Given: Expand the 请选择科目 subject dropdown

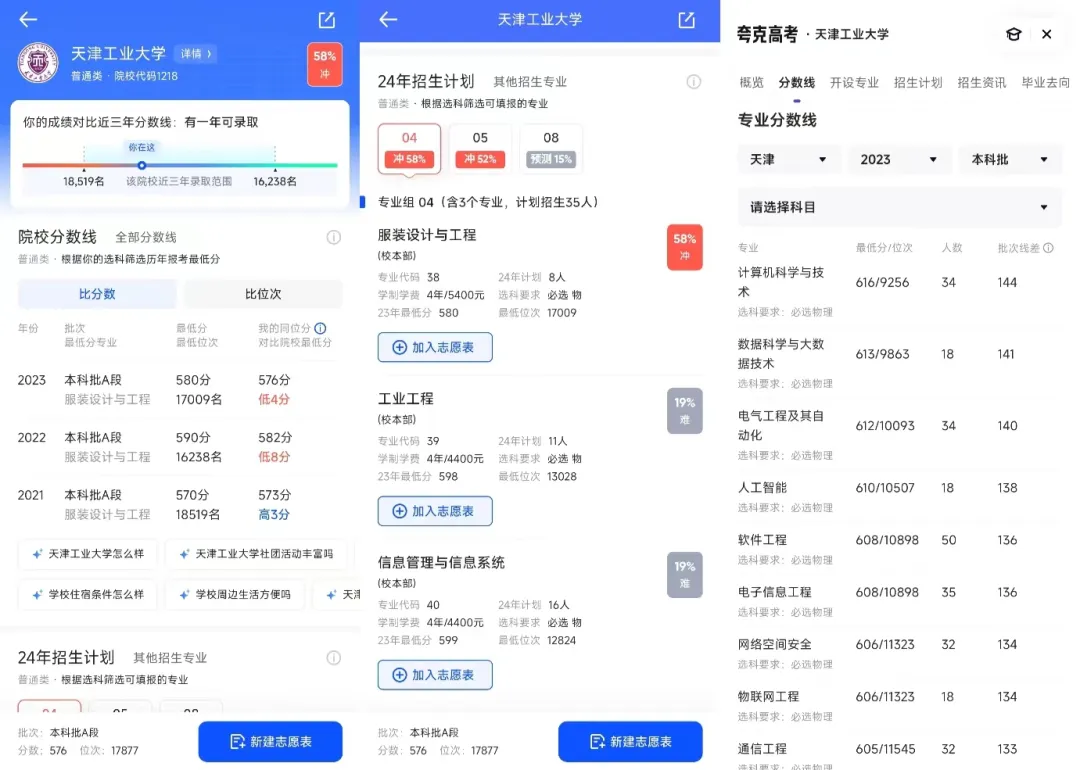Looking at the screenshot, I should click(899, 207).
